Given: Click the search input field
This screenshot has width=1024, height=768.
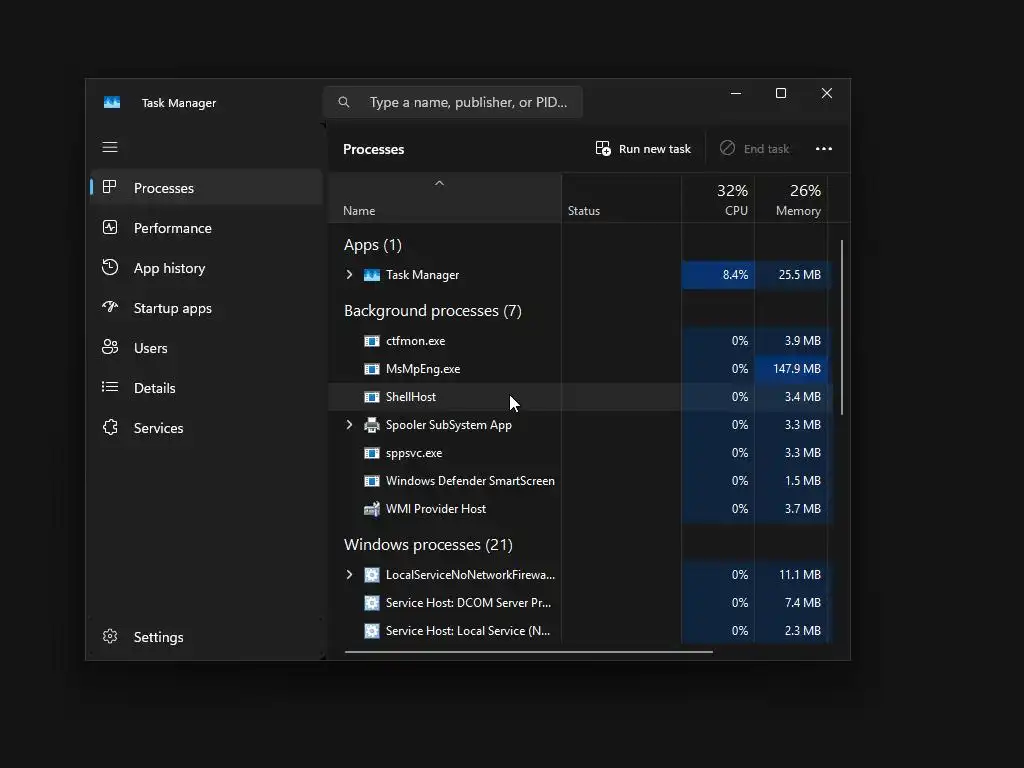Looking at the screenshot, I should tap(453, 102).
